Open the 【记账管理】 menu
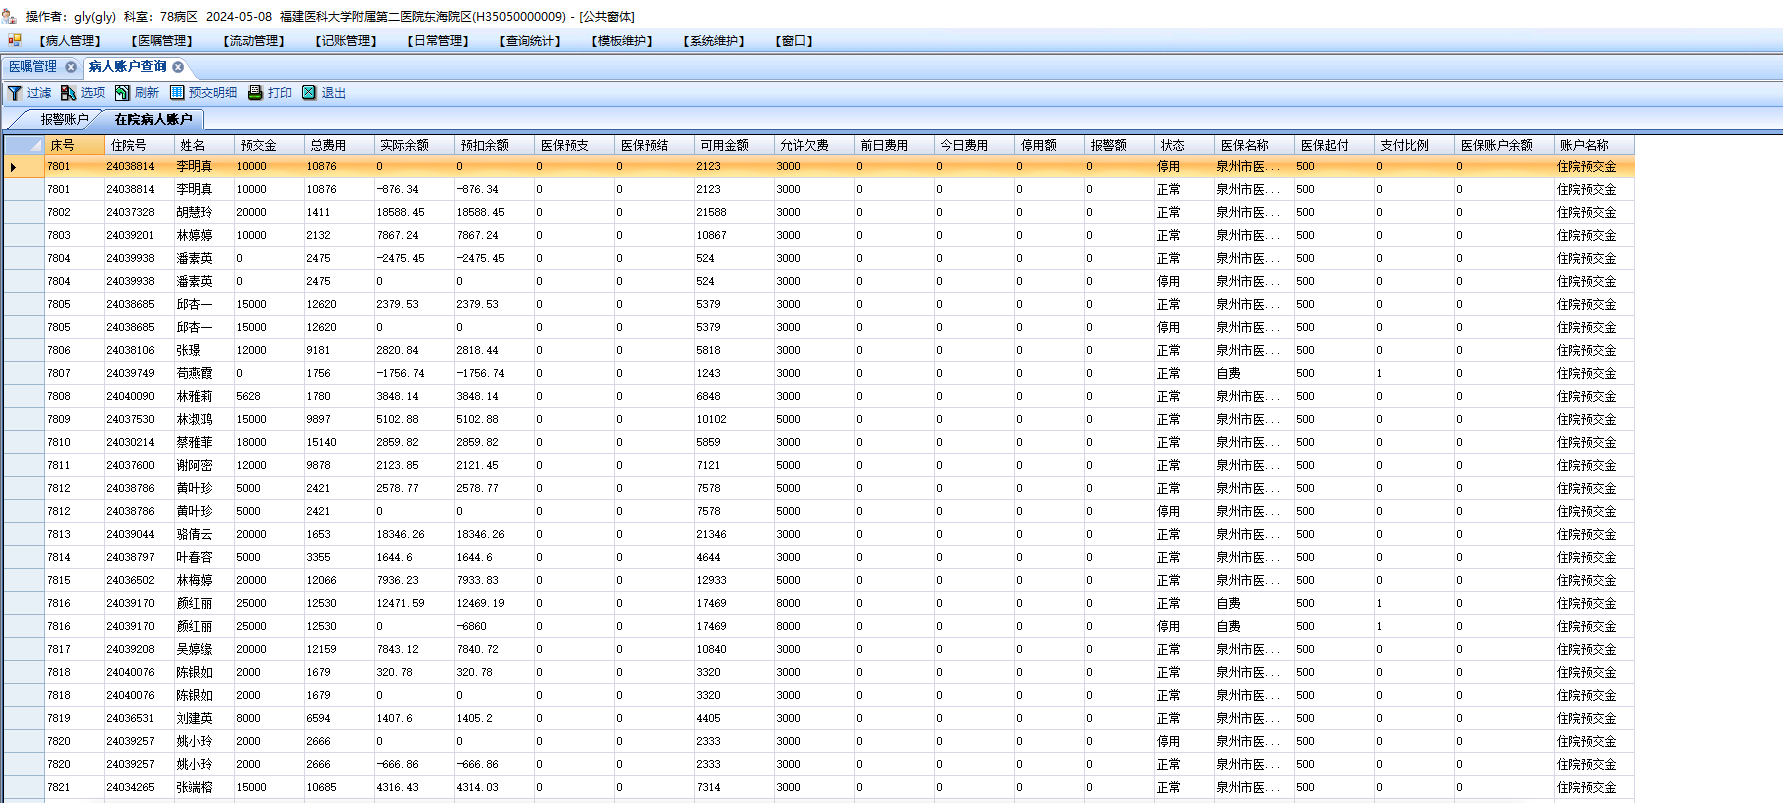This screenshot has height=803, width=1783. [x=346, y=41]
